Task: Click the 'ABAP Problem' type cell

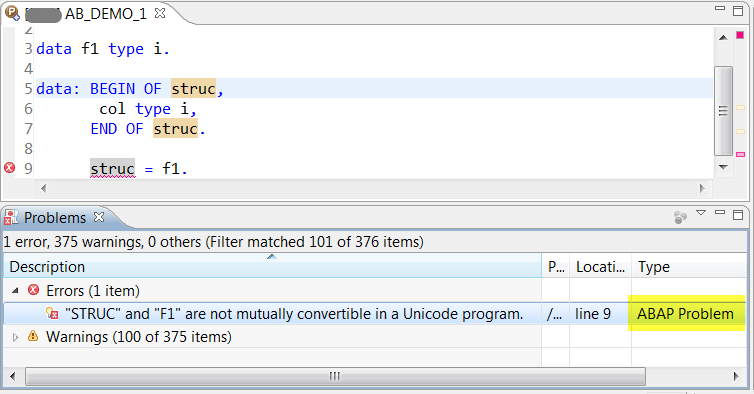Action: (685, 314)
